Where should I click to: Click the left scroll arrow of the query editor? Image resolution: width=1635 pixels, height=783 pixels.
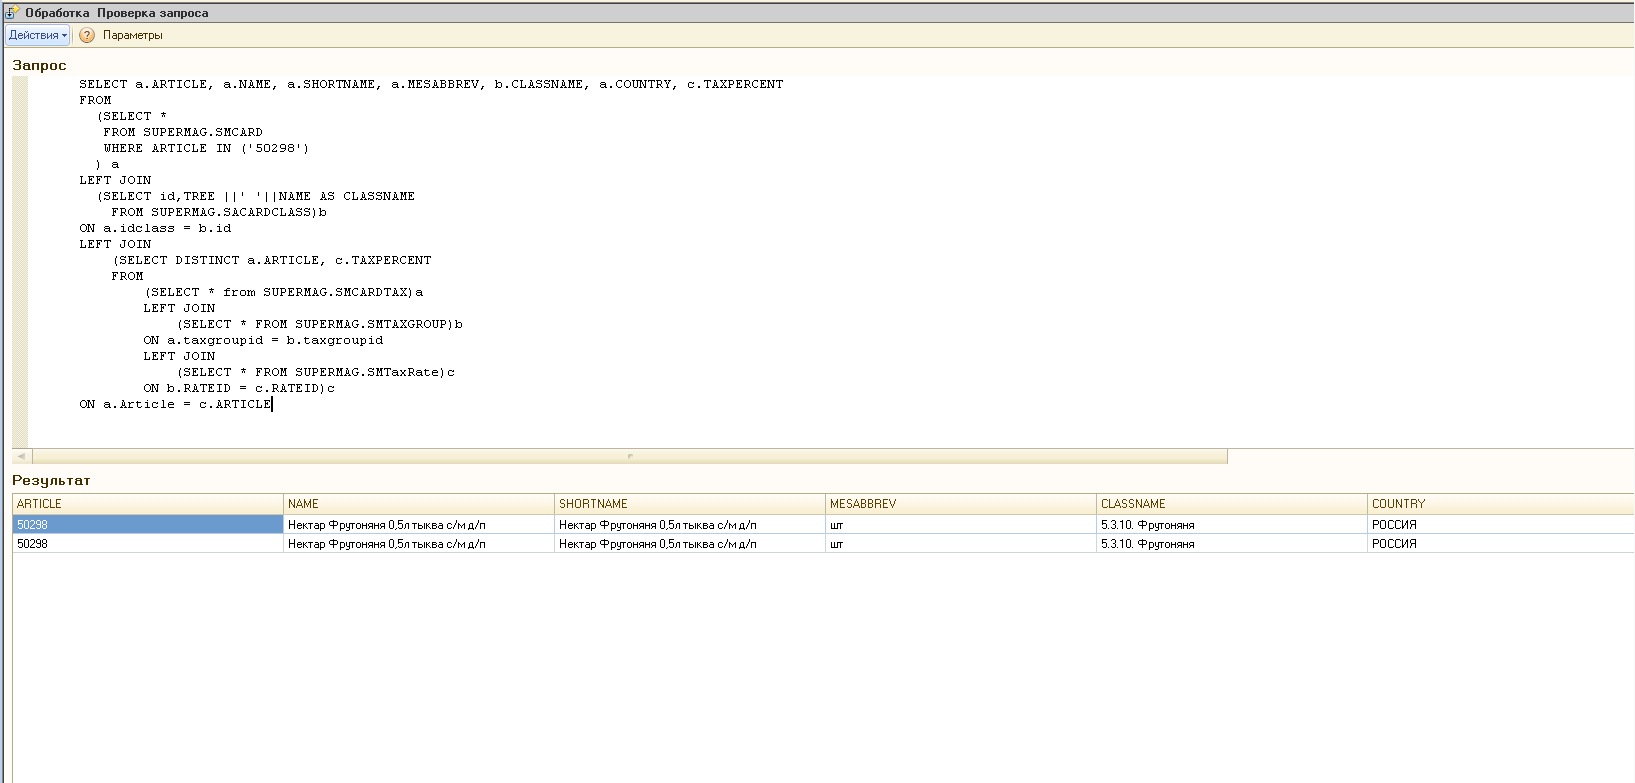click(20, 456)
